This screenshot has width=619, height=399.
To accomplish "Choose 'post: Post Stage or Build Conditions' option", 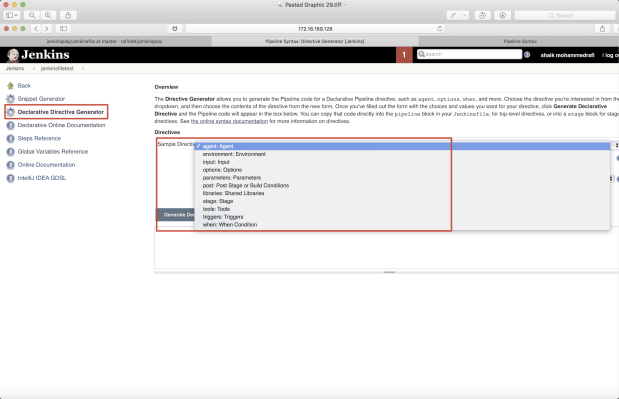I will pyautogui.click(x=246, y=185).
